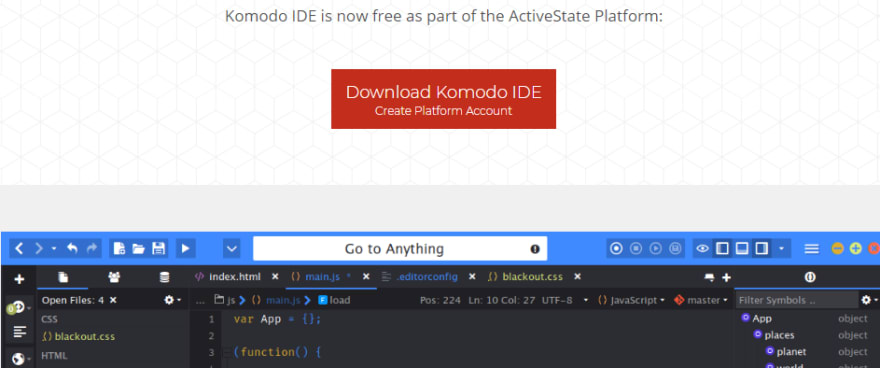Focus the Go to Anything search field

pyautogui.click(x=400, y=249)
